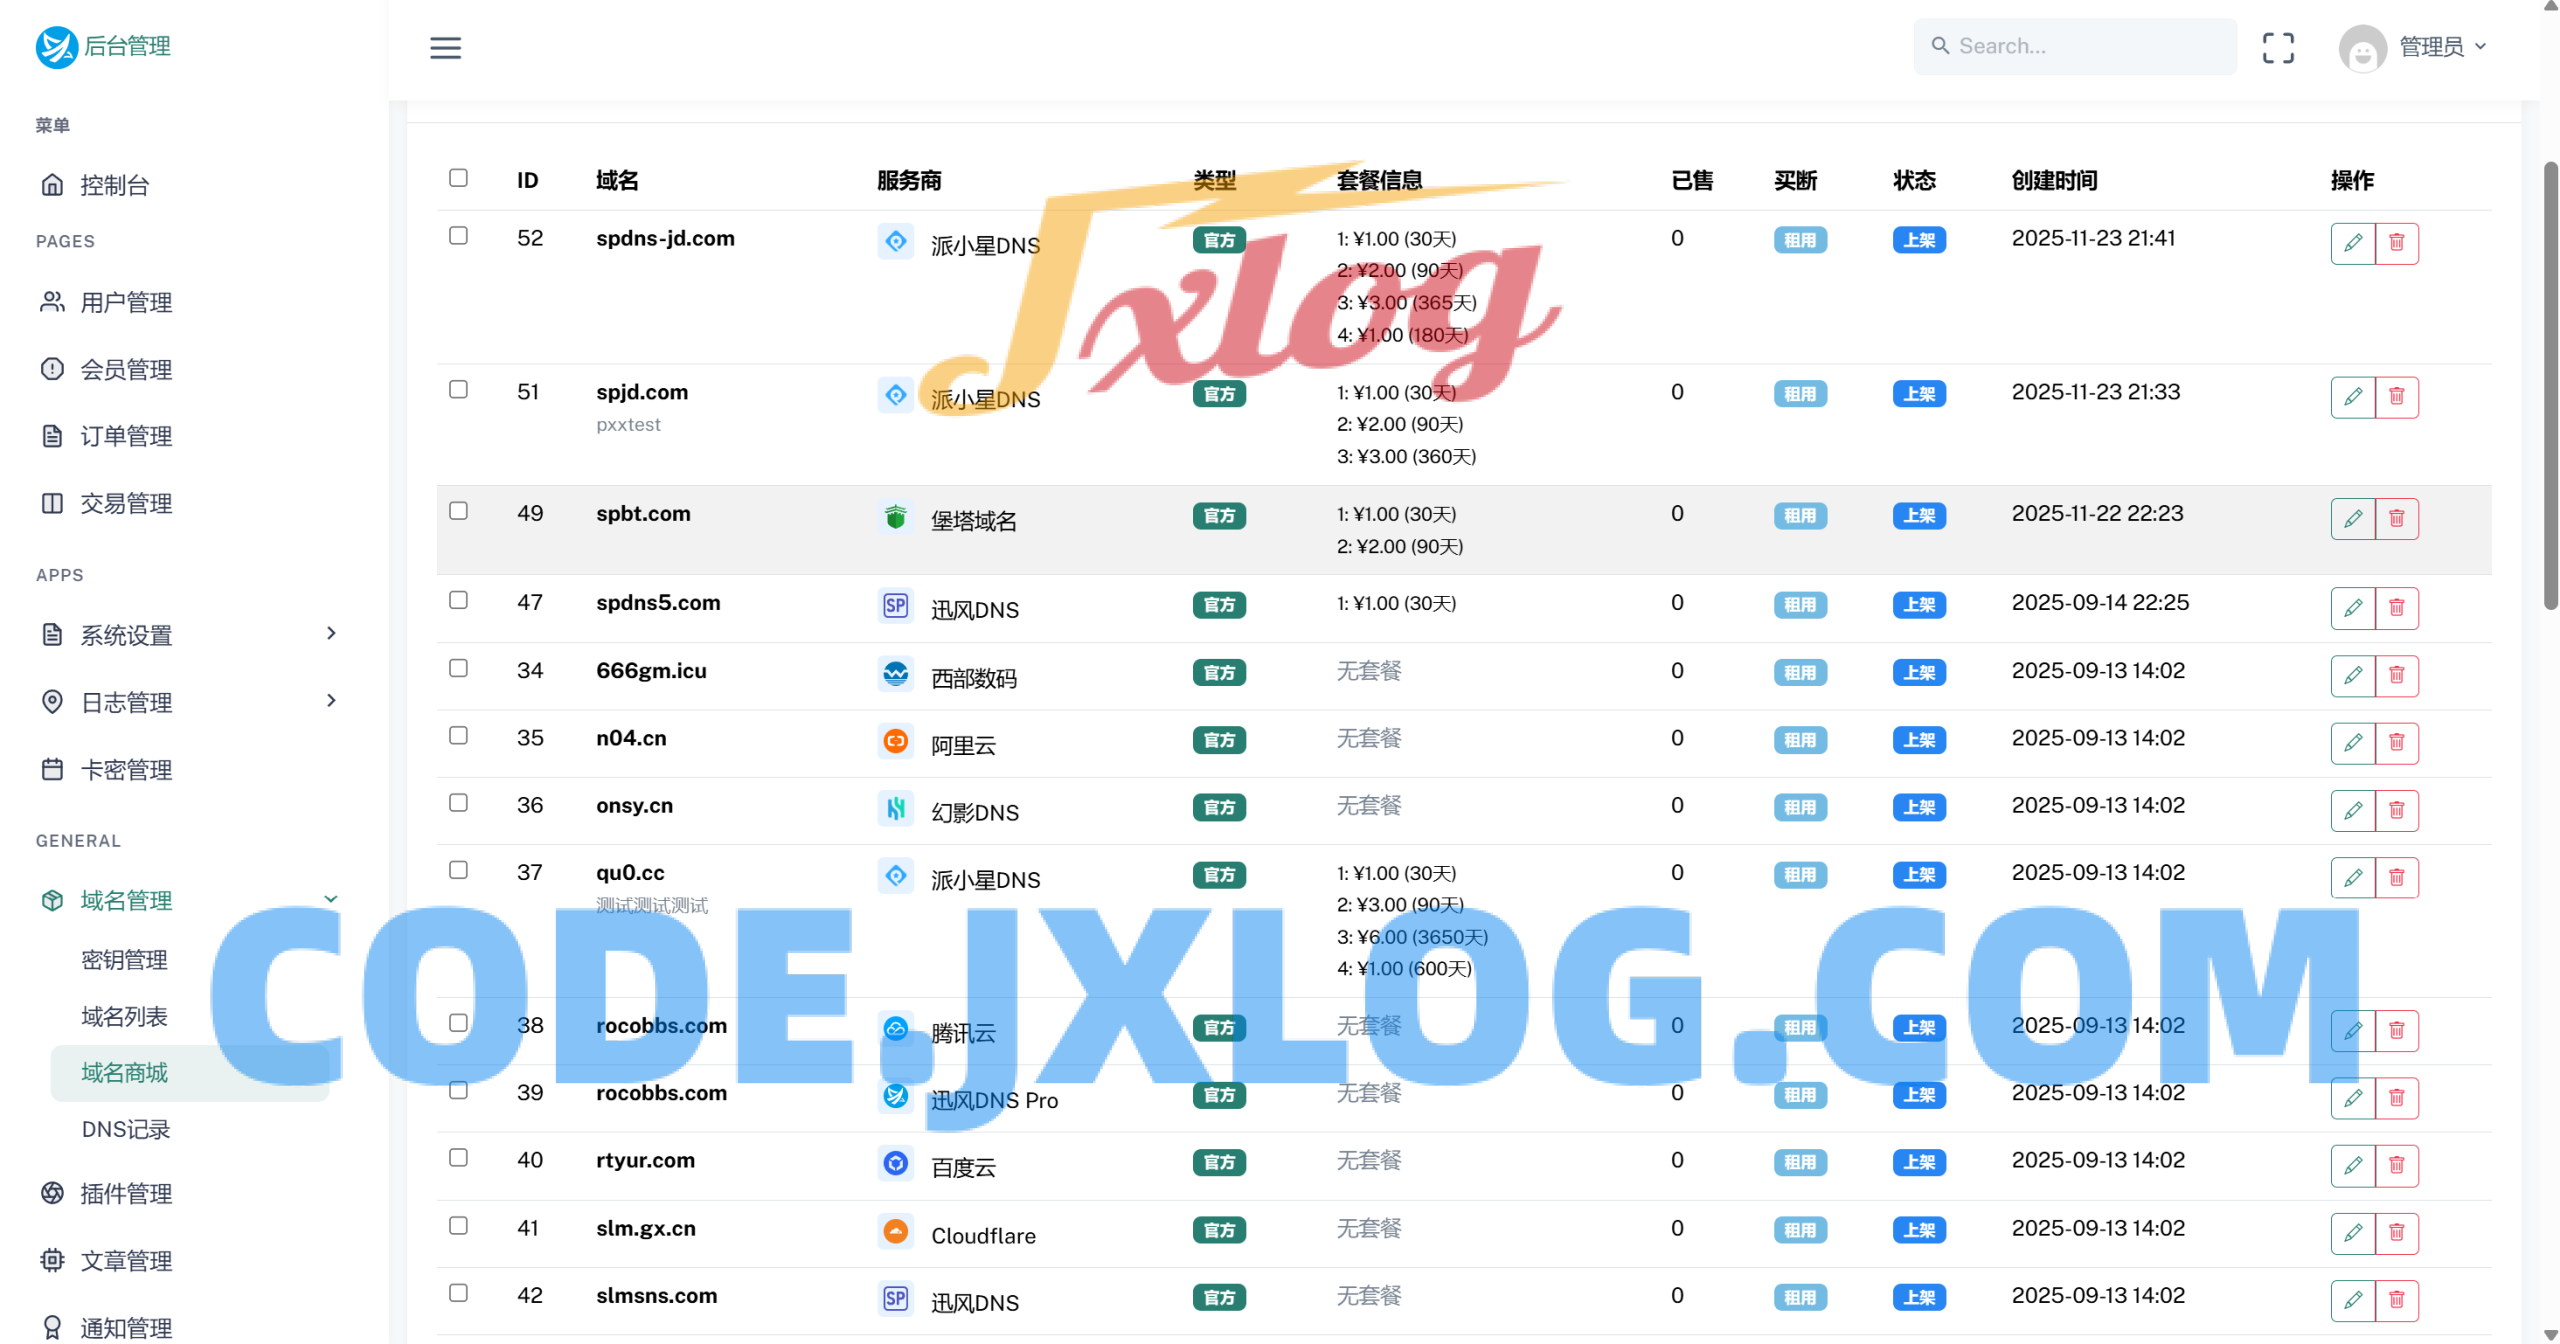Expand the 日志管理 sidebar section
Image resolution: width=2560 pixels, height=1344 pixels.
point(331,701)
